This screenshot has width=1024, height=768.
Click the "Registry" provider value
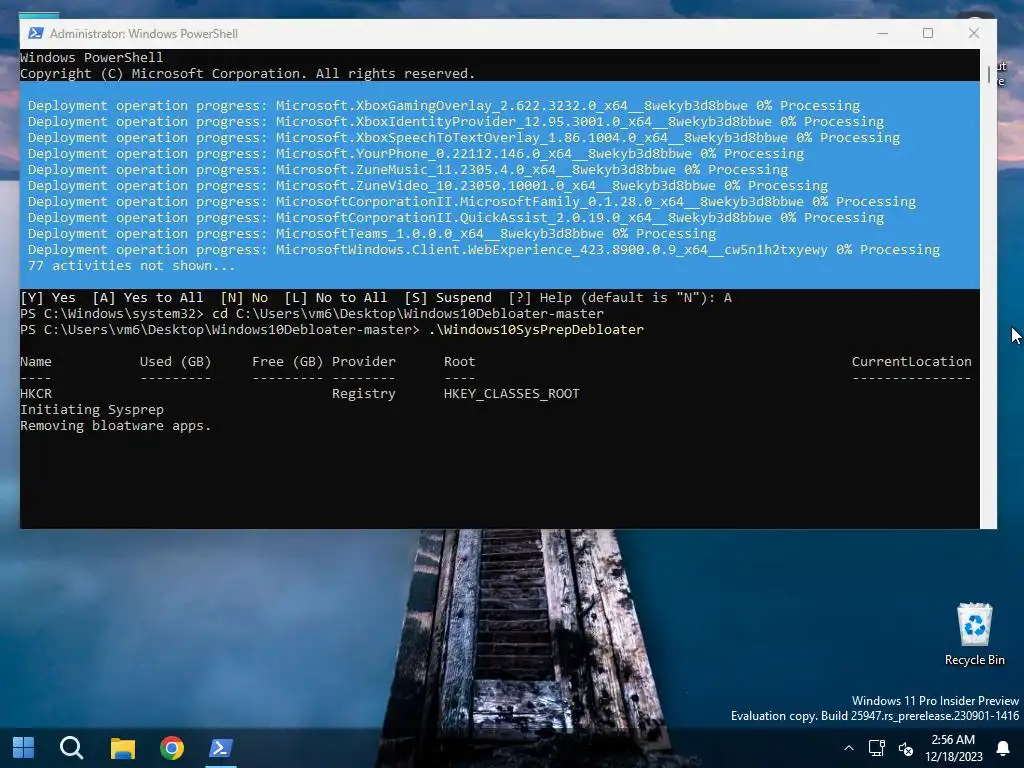[x=363, y=394]
